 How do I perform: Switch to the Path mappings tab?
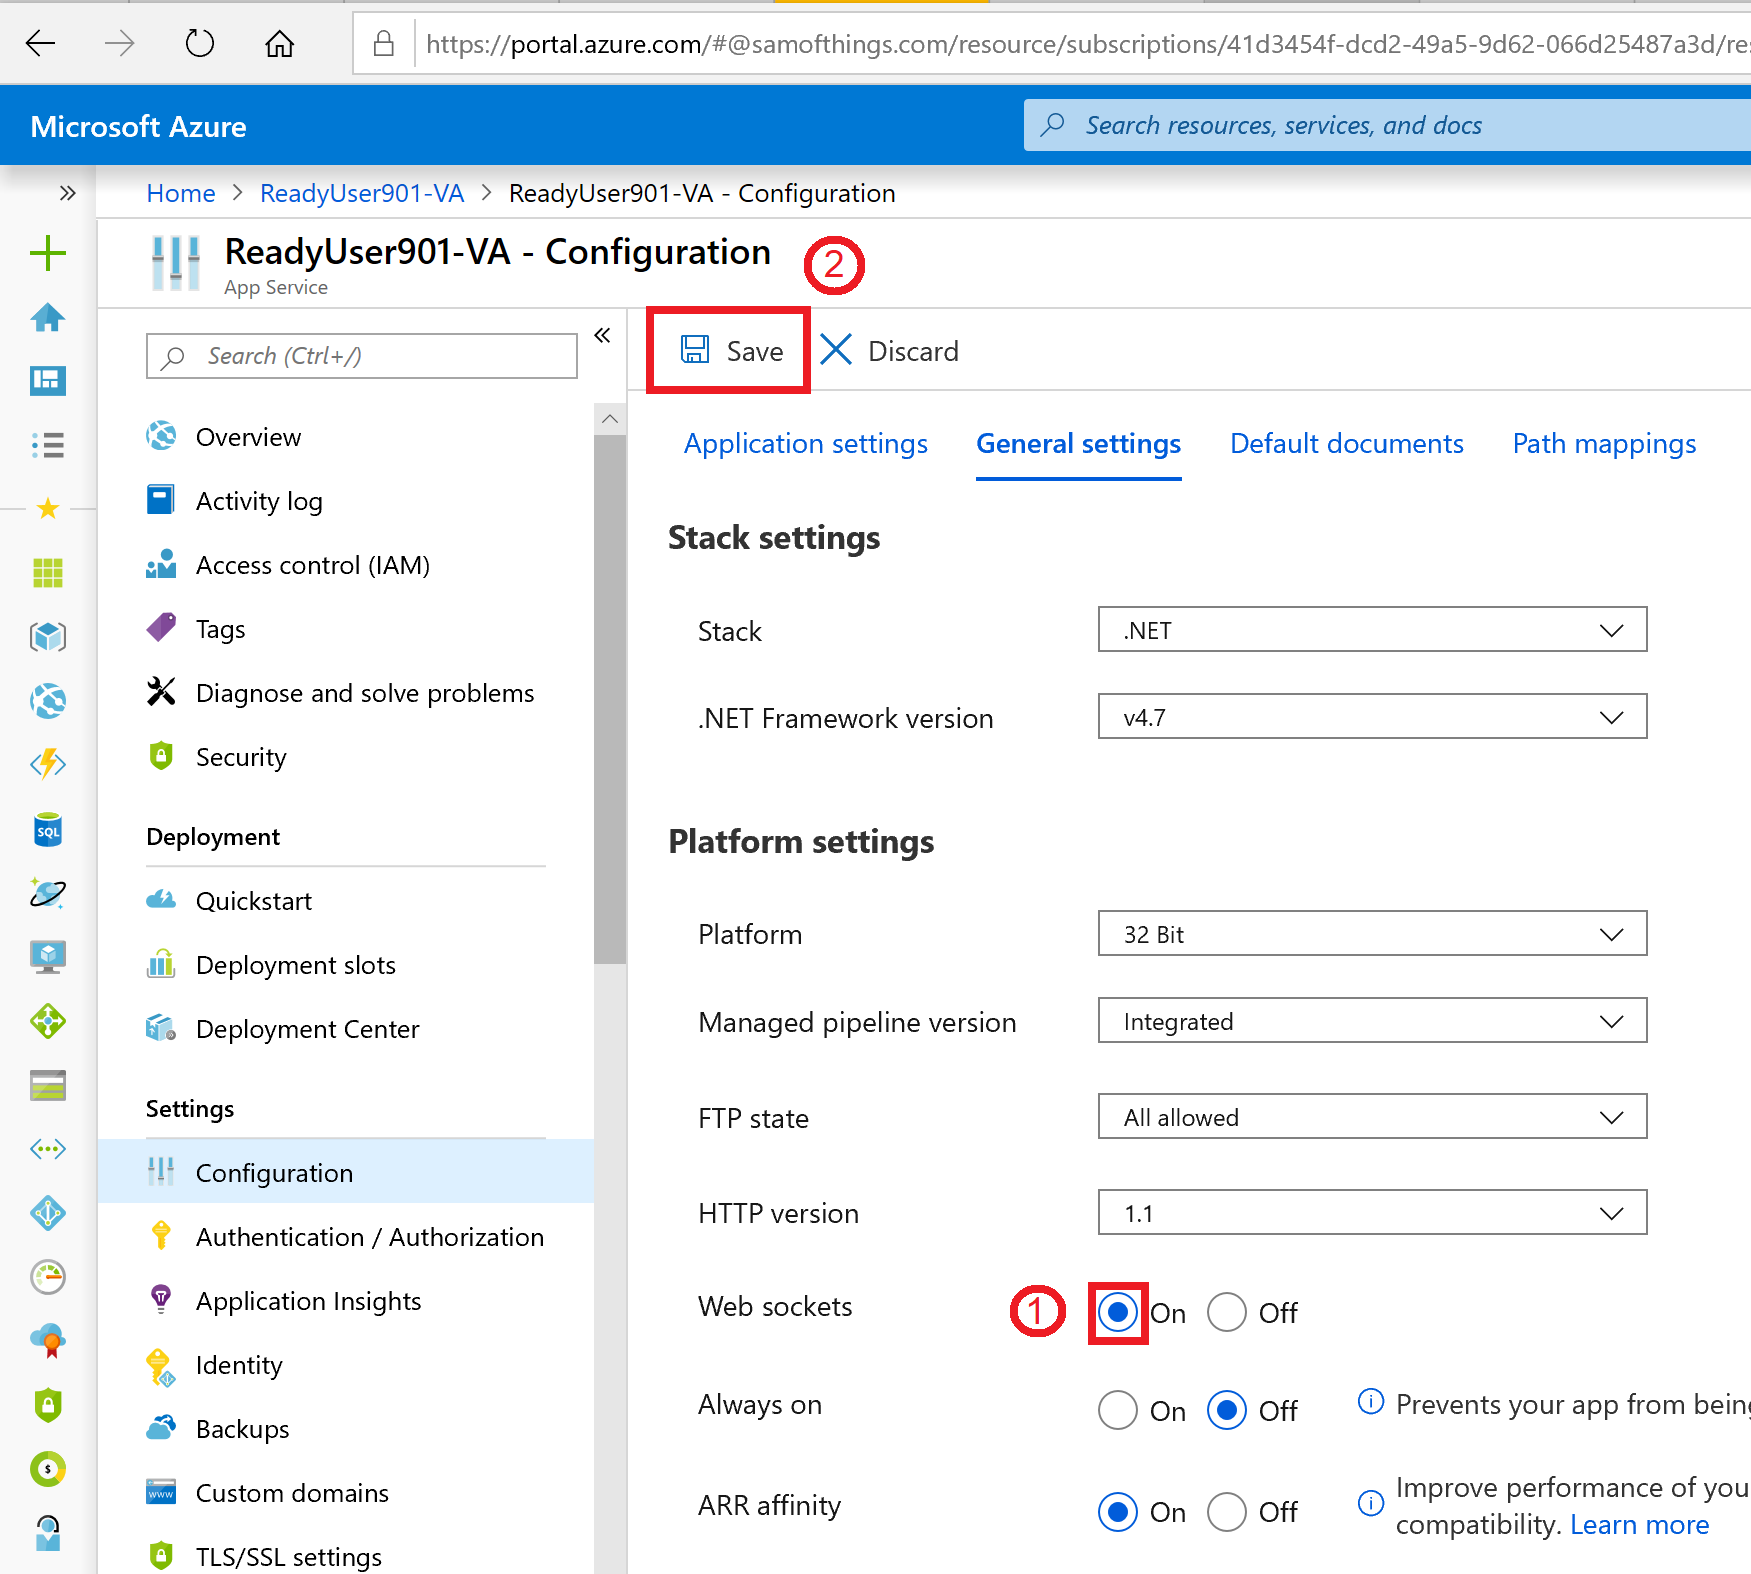[x=1604, y=444]
